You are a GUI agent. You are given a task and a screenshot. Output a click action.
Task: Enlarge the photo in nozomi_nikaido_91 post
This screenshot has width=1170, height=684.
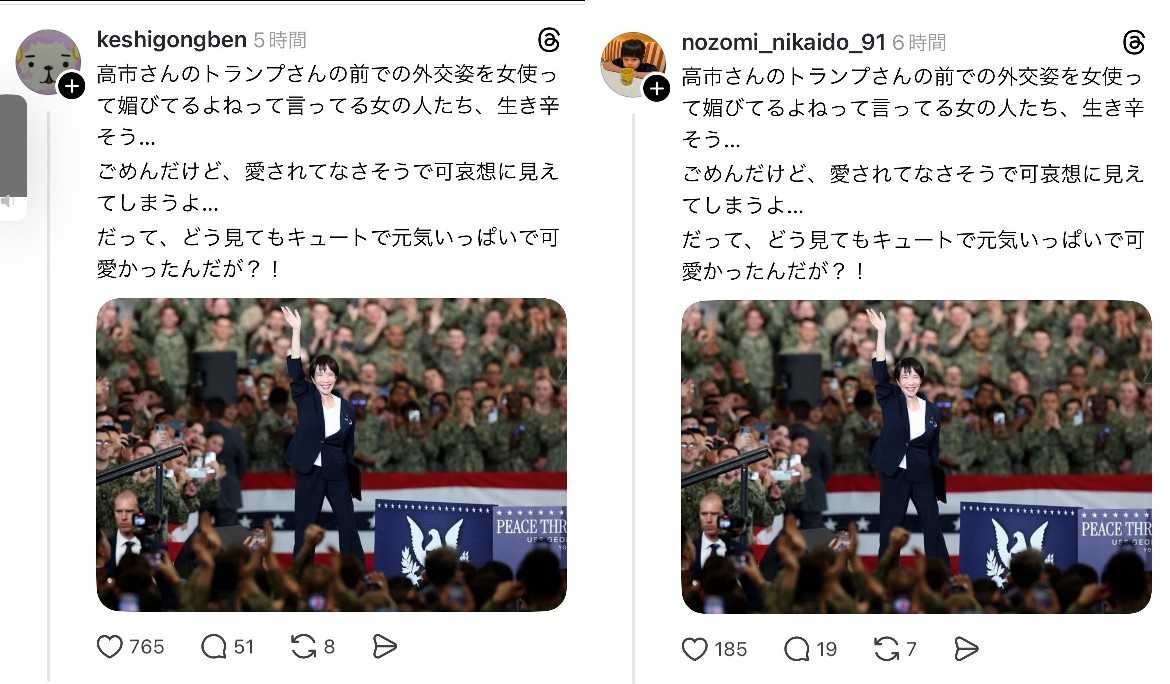pos(916,457)
